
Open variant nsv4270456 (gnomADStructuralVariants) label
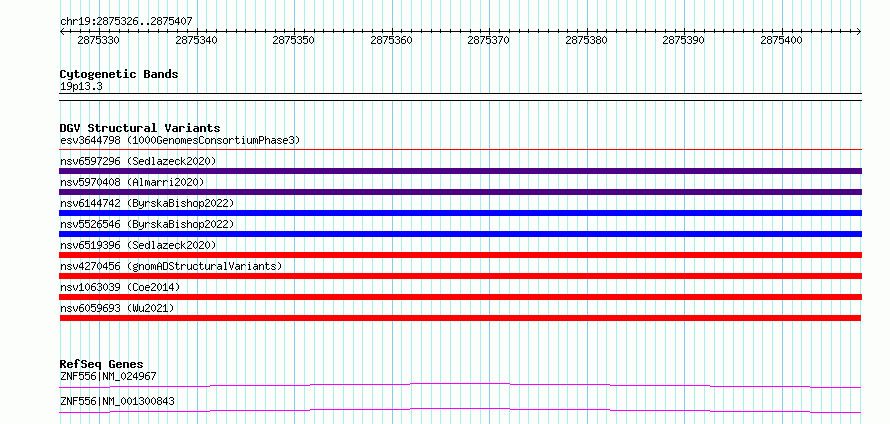coord(171,266)
